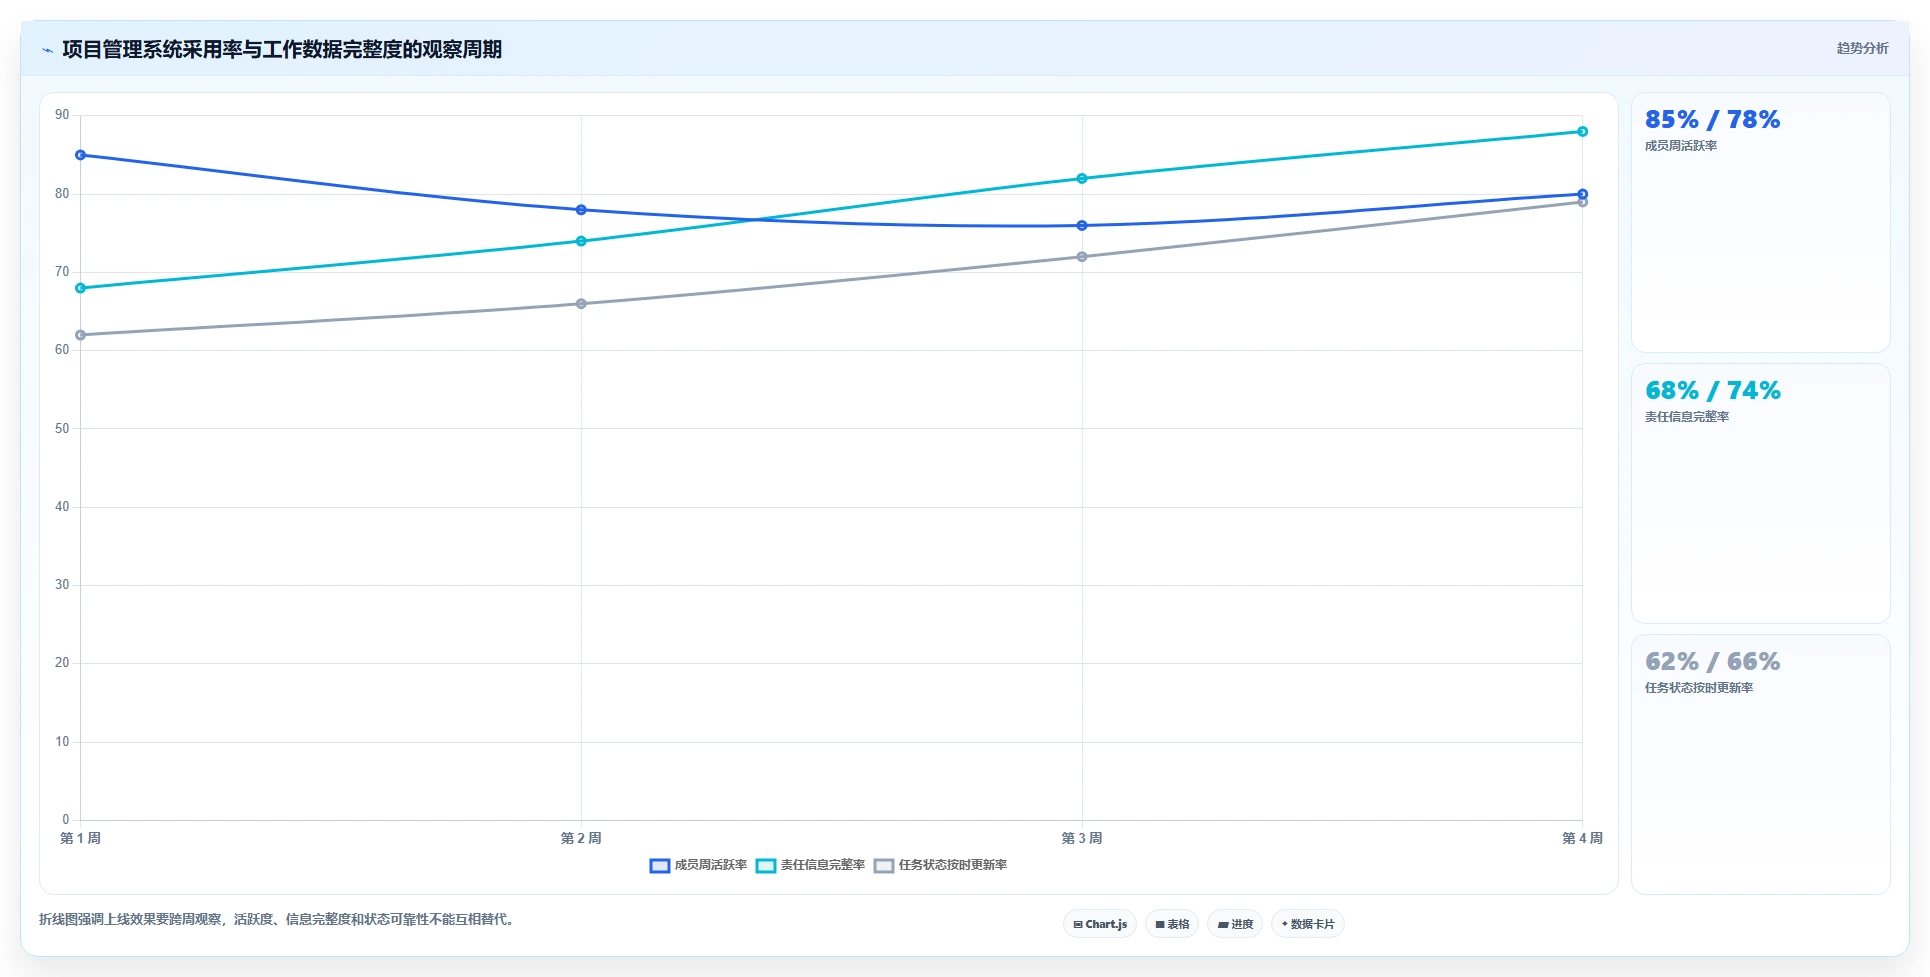Click the gray data point at 第 1 周 (62)

pos(81,335)
